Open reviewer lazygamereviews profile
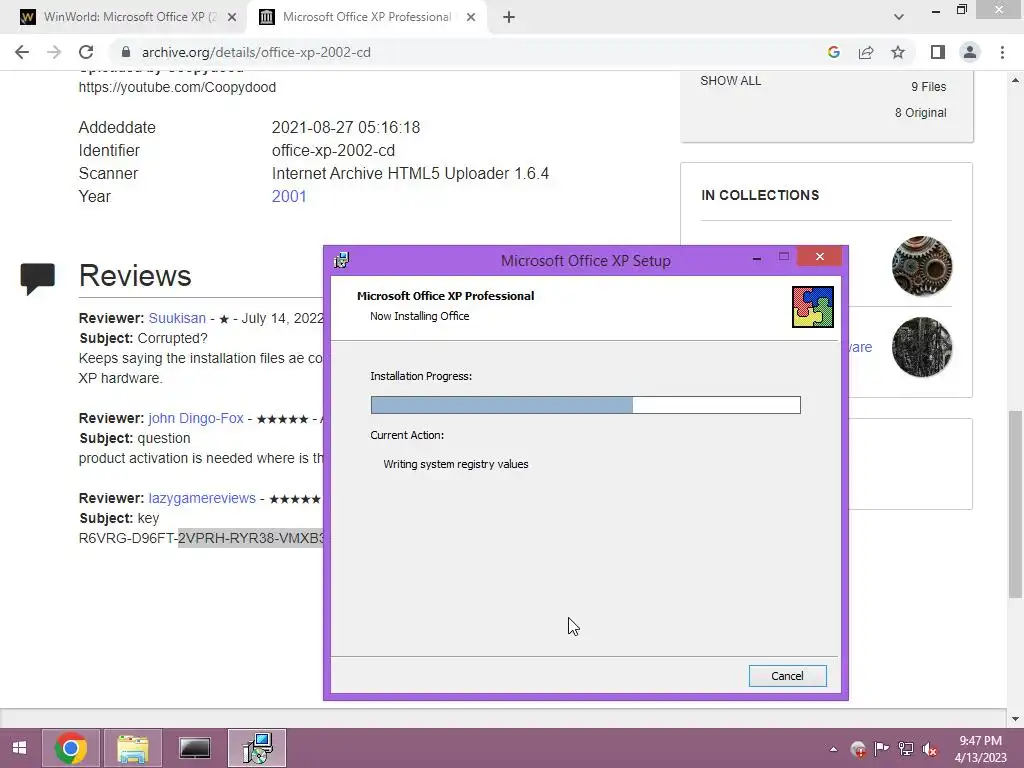 (202, 498)
